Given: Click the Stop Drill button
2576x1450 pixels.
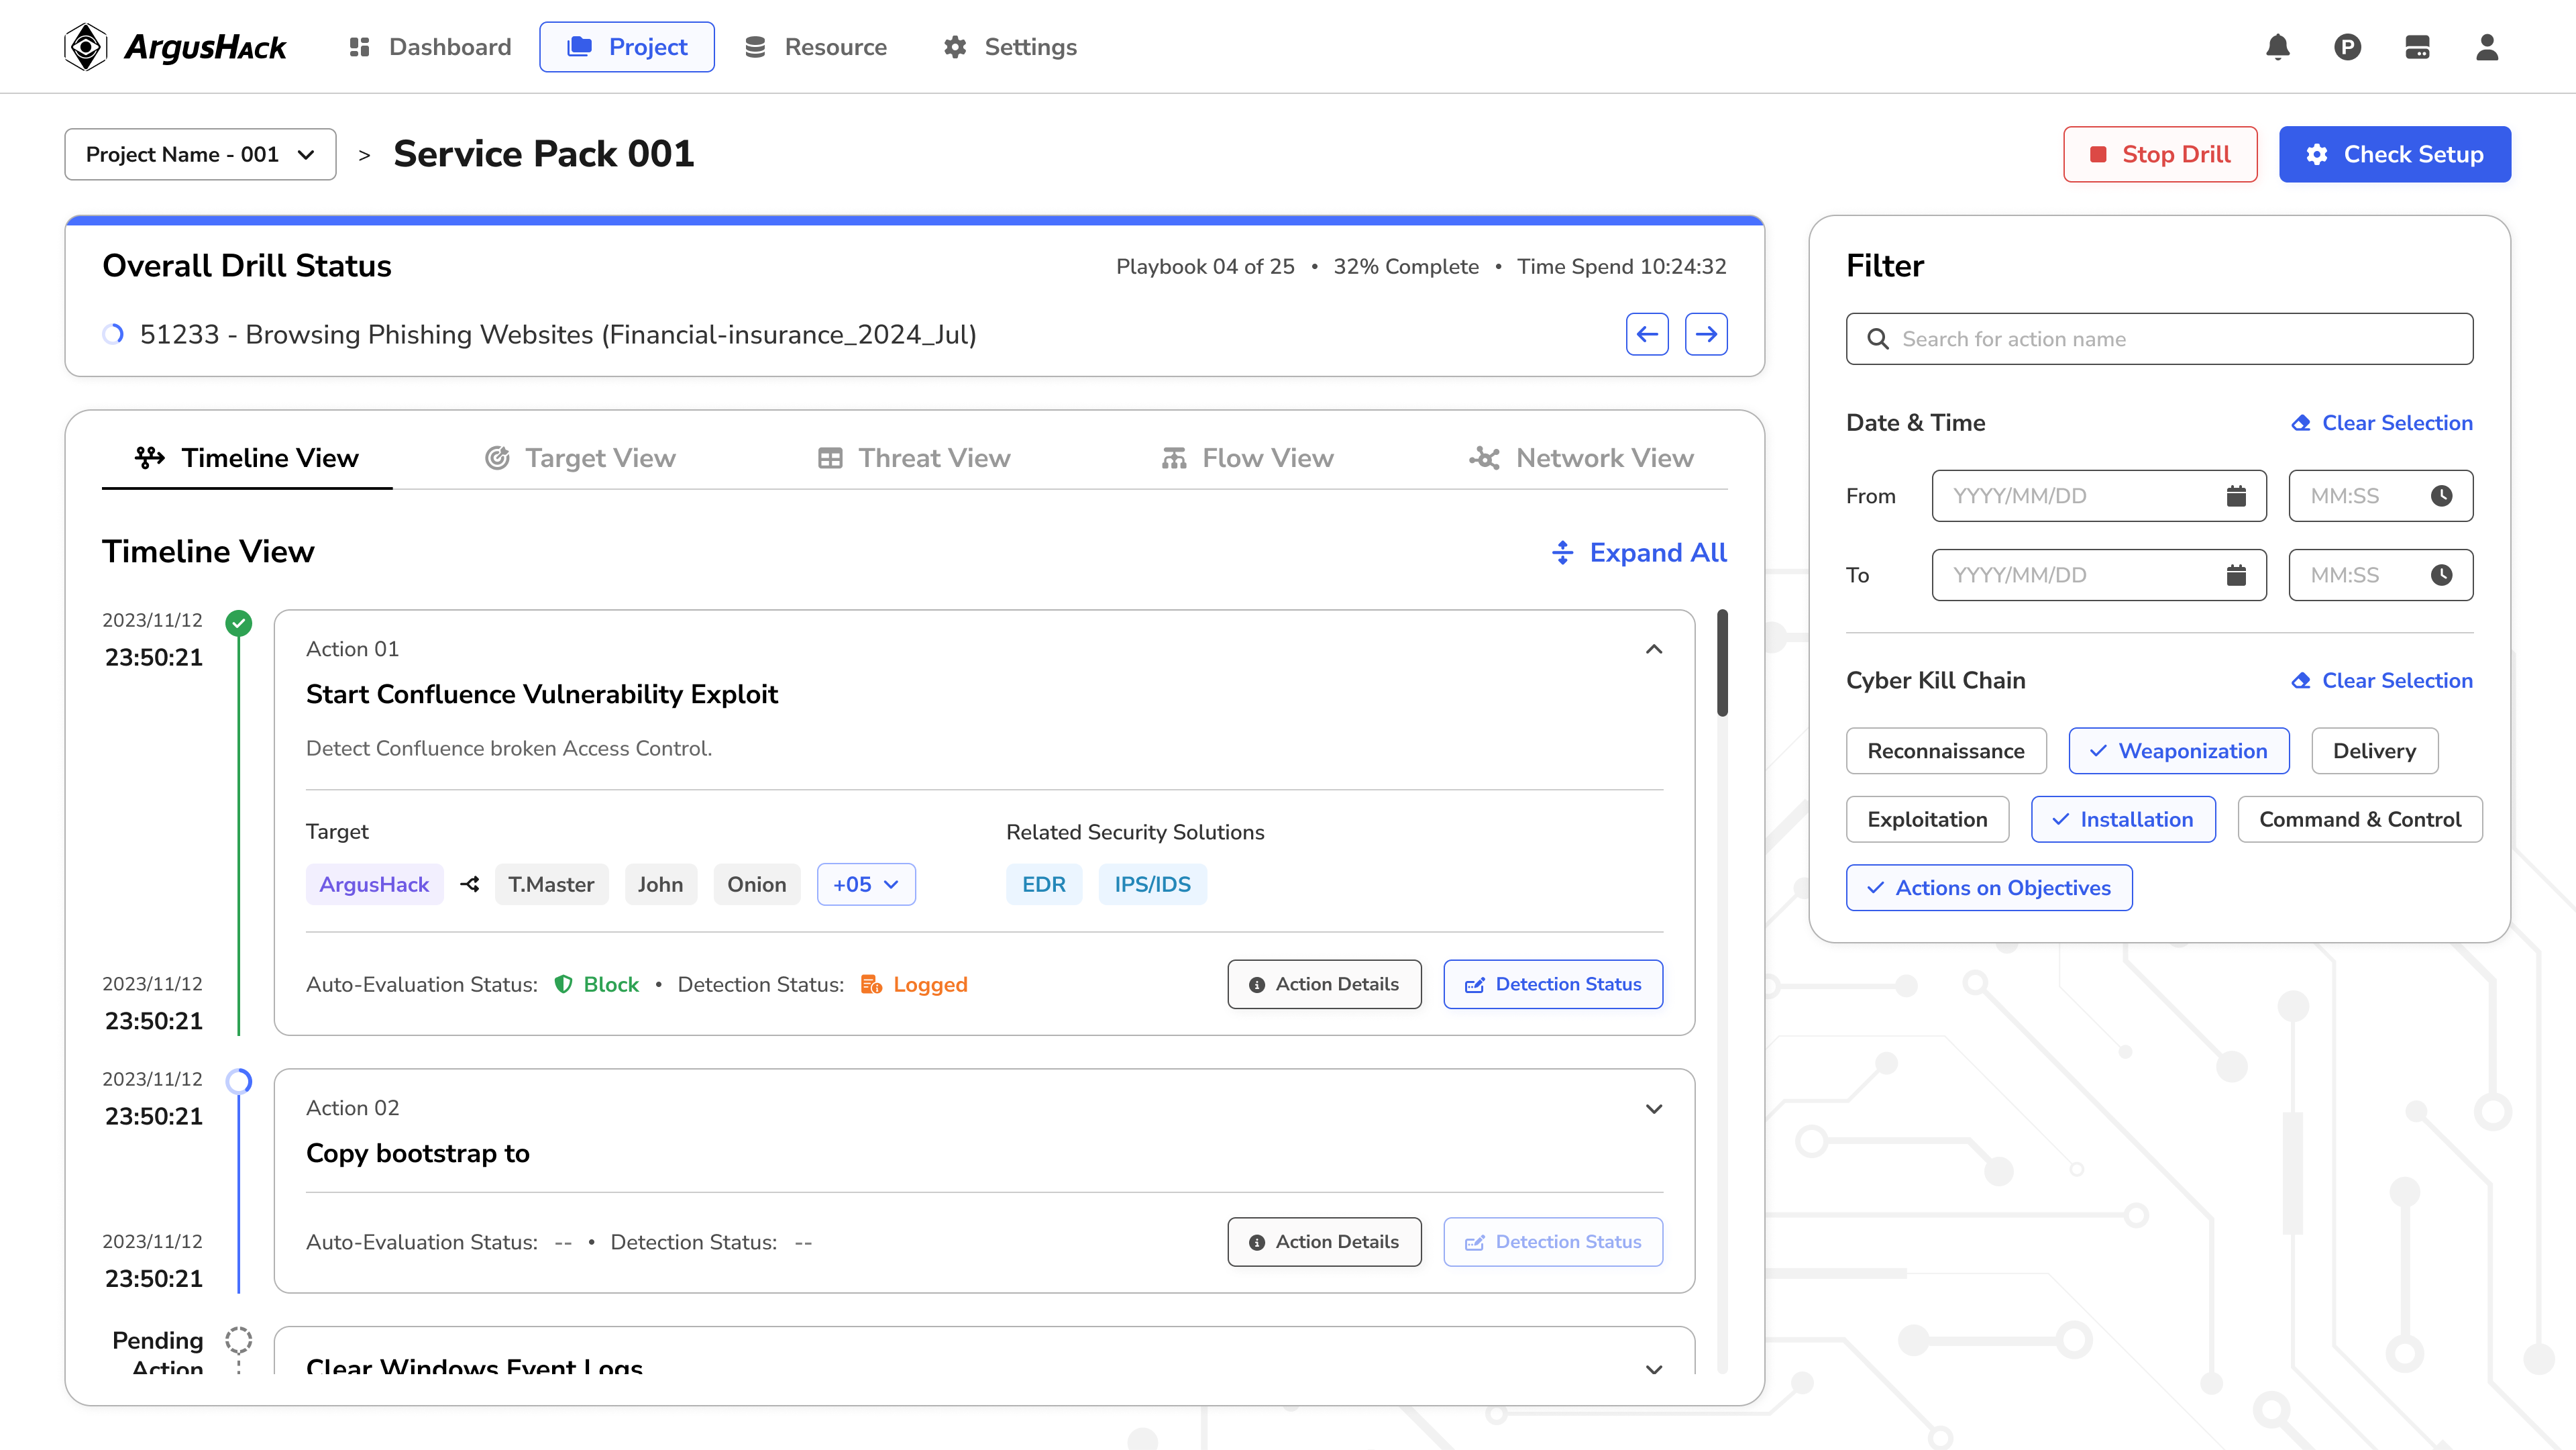Looking at the screenshot, I should click(2160, 154).
